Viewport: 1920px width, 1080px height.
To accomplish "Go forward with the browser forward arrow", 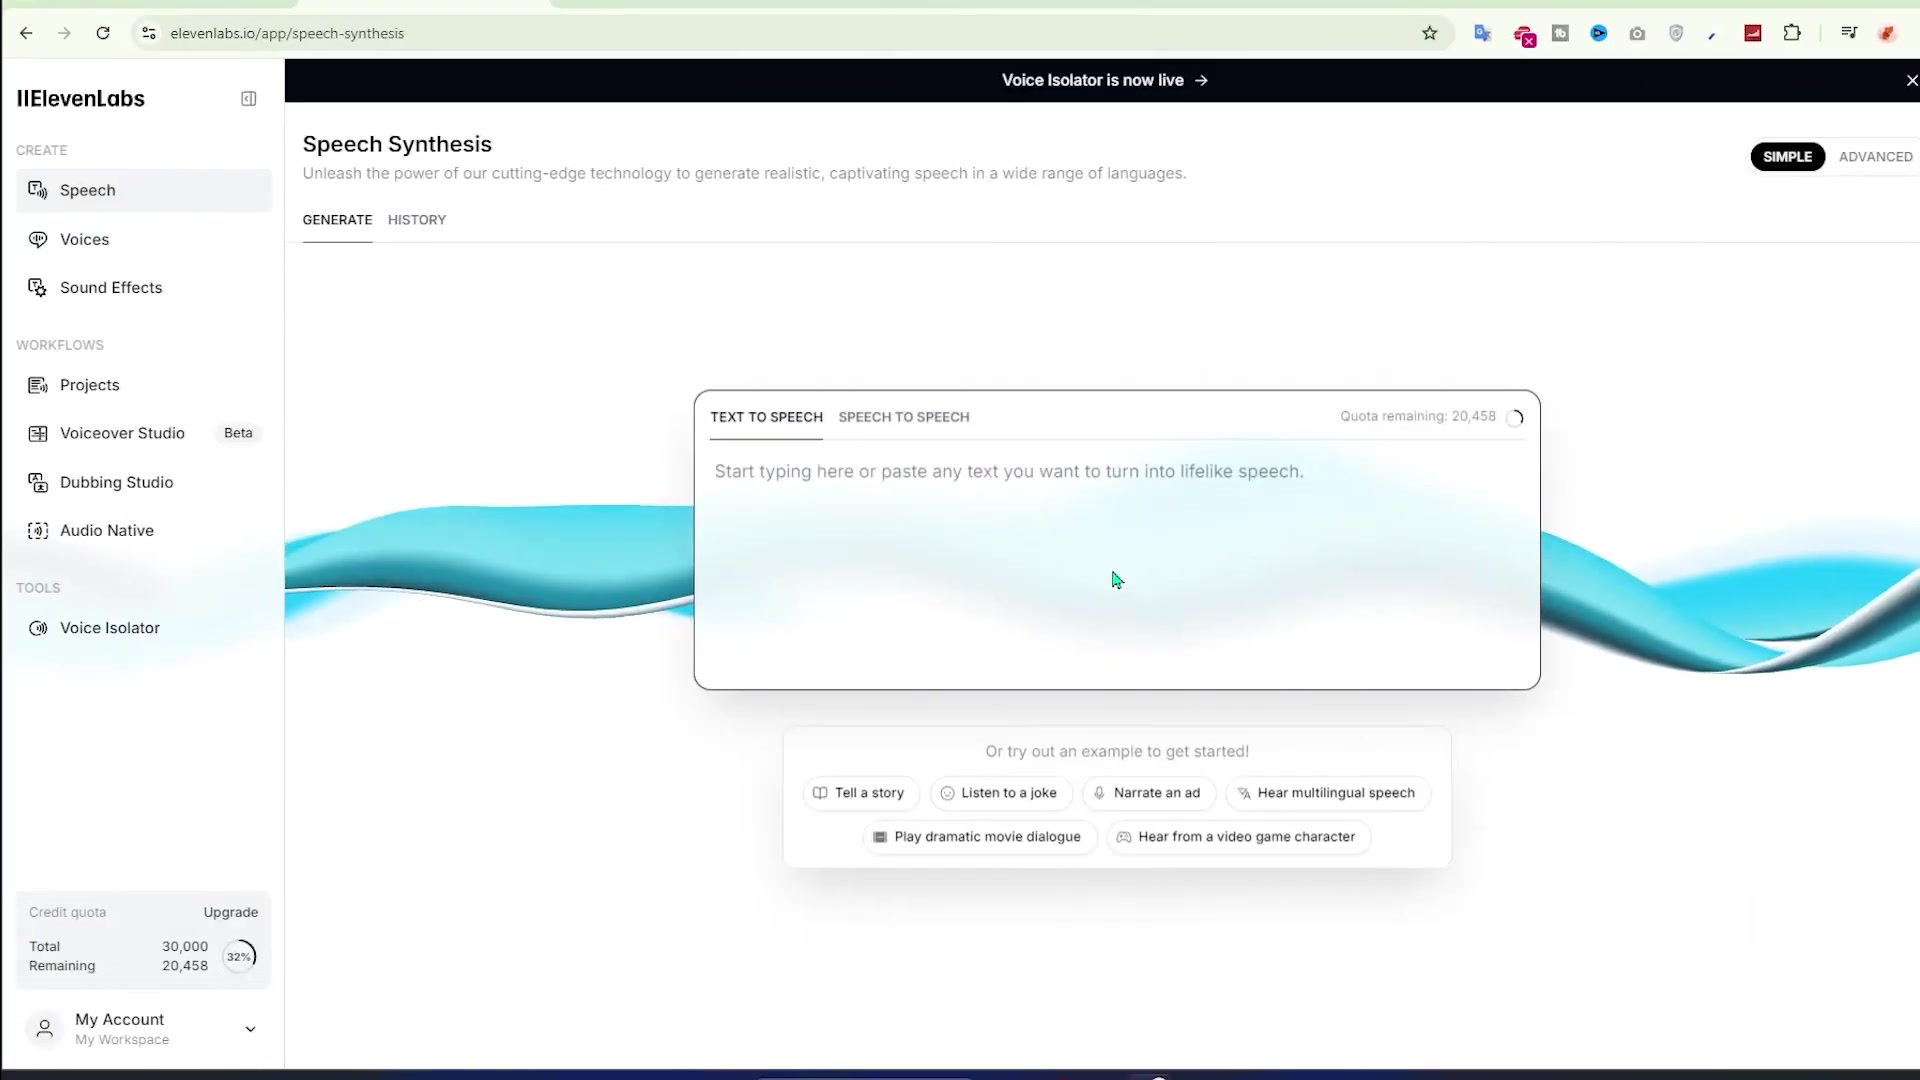I will [x=64, y=33].
